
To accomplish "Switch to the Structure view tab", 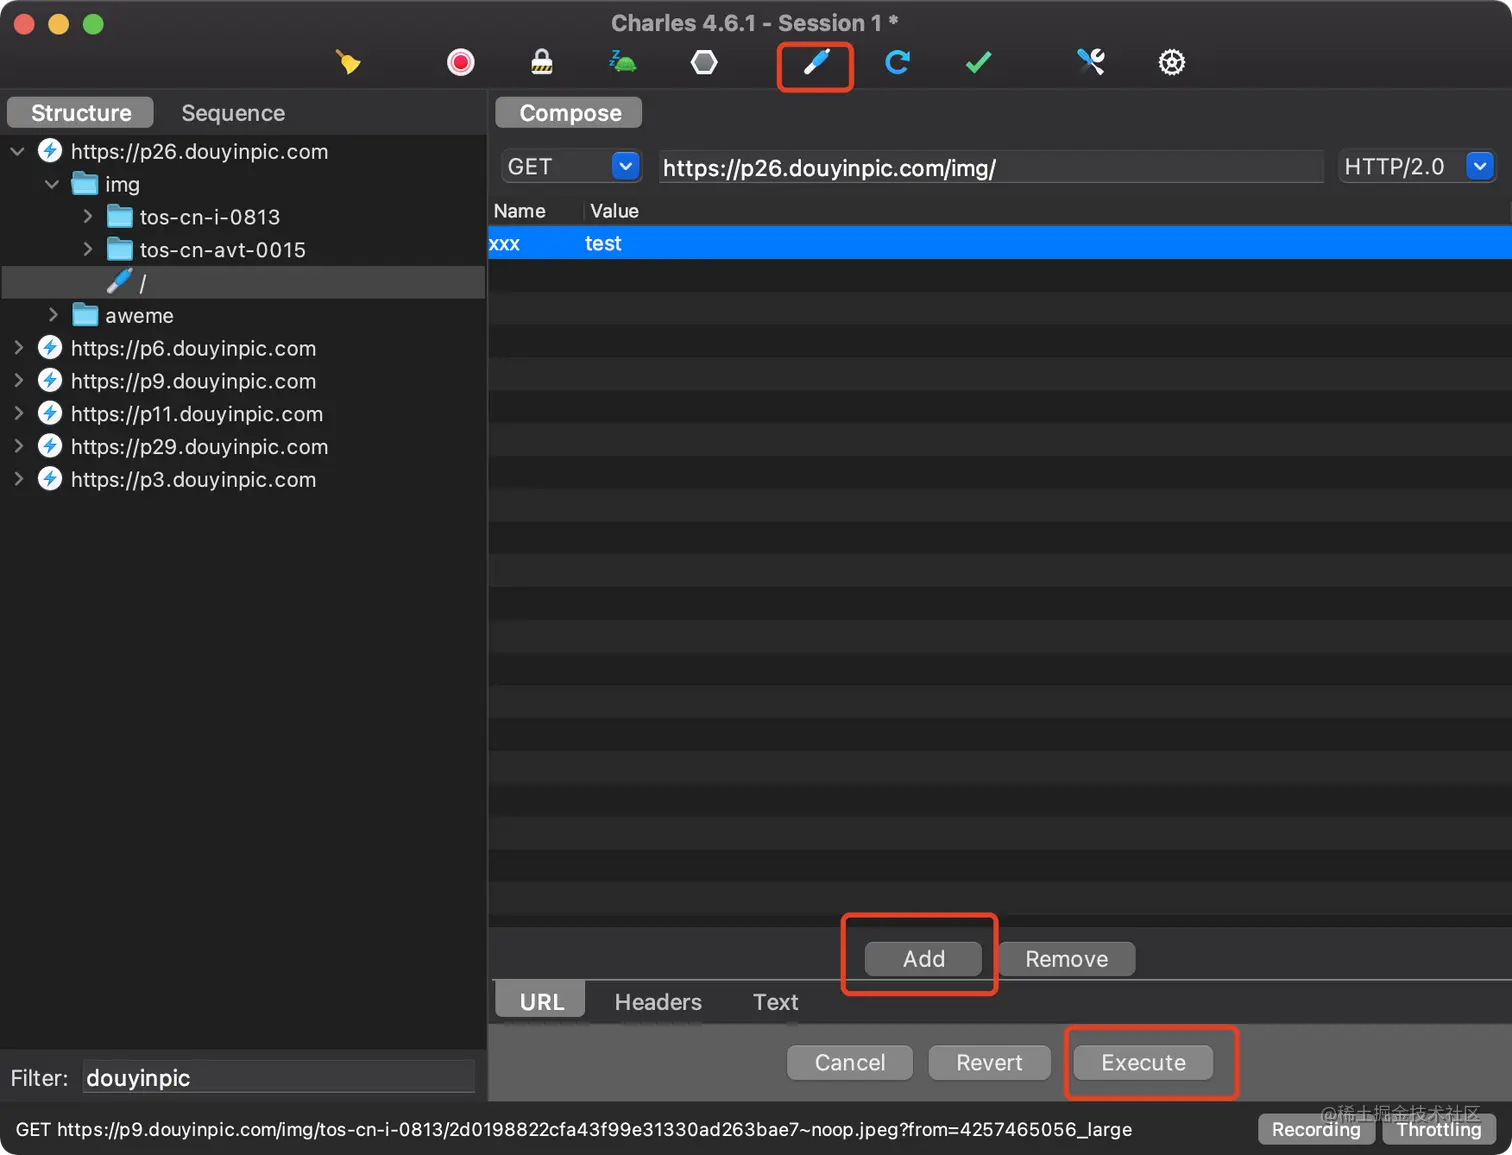I will coord(81,113).
